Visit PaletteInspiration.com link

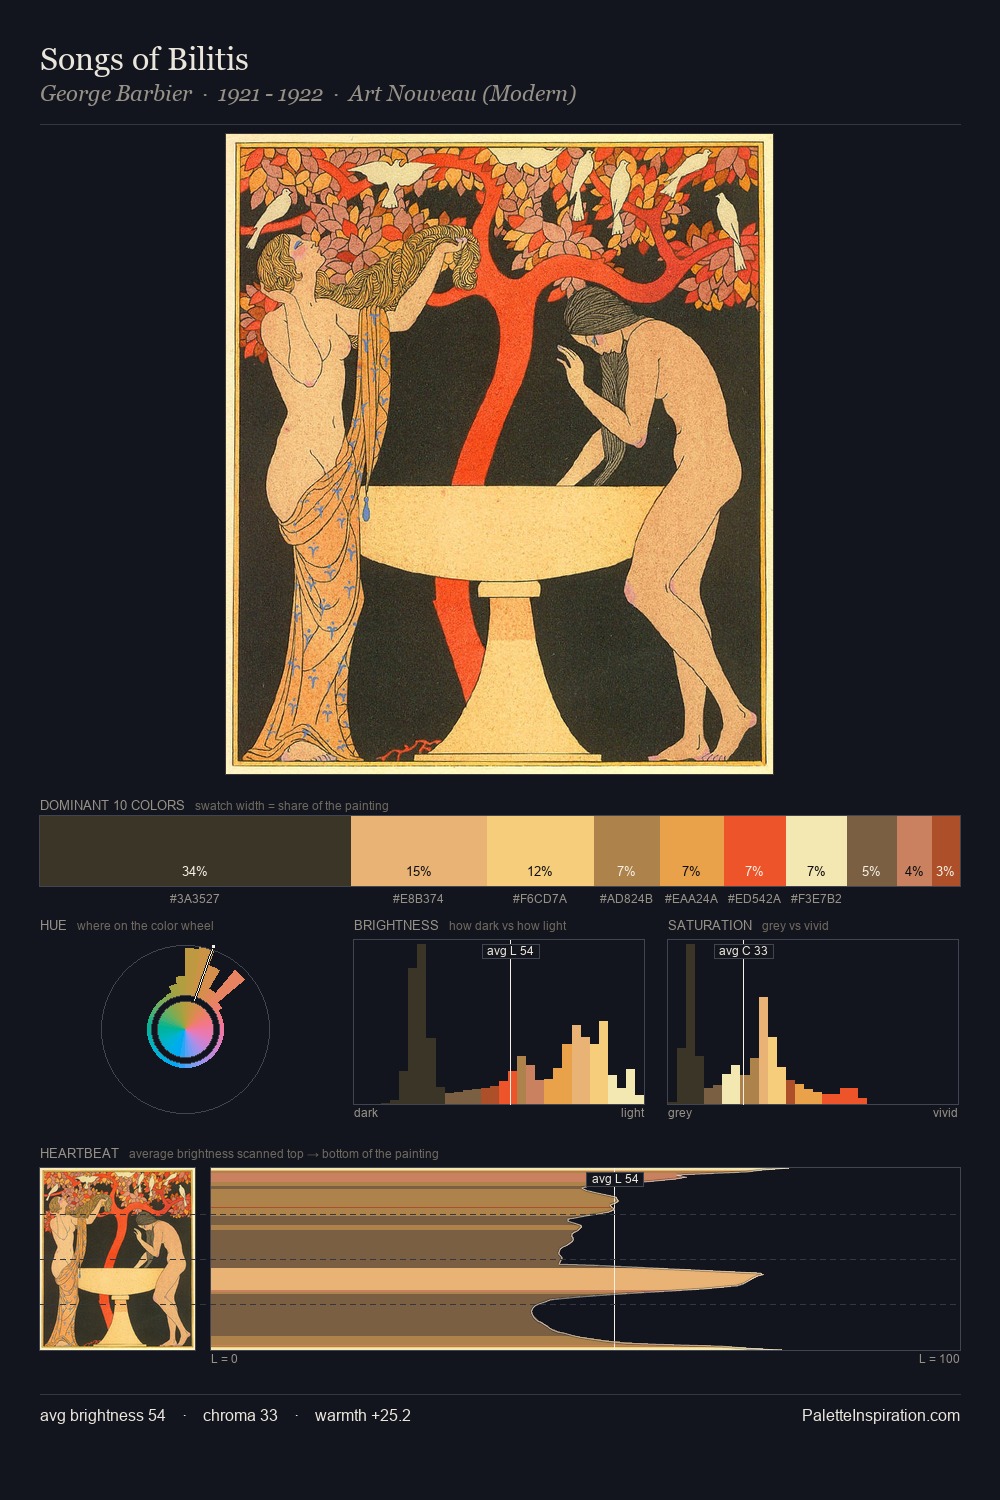coord(881,1415)
